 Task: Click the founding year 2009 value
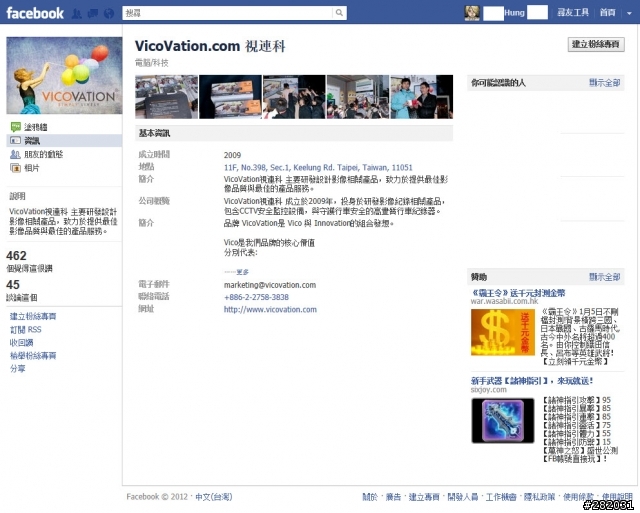click(x=232, y=155)
